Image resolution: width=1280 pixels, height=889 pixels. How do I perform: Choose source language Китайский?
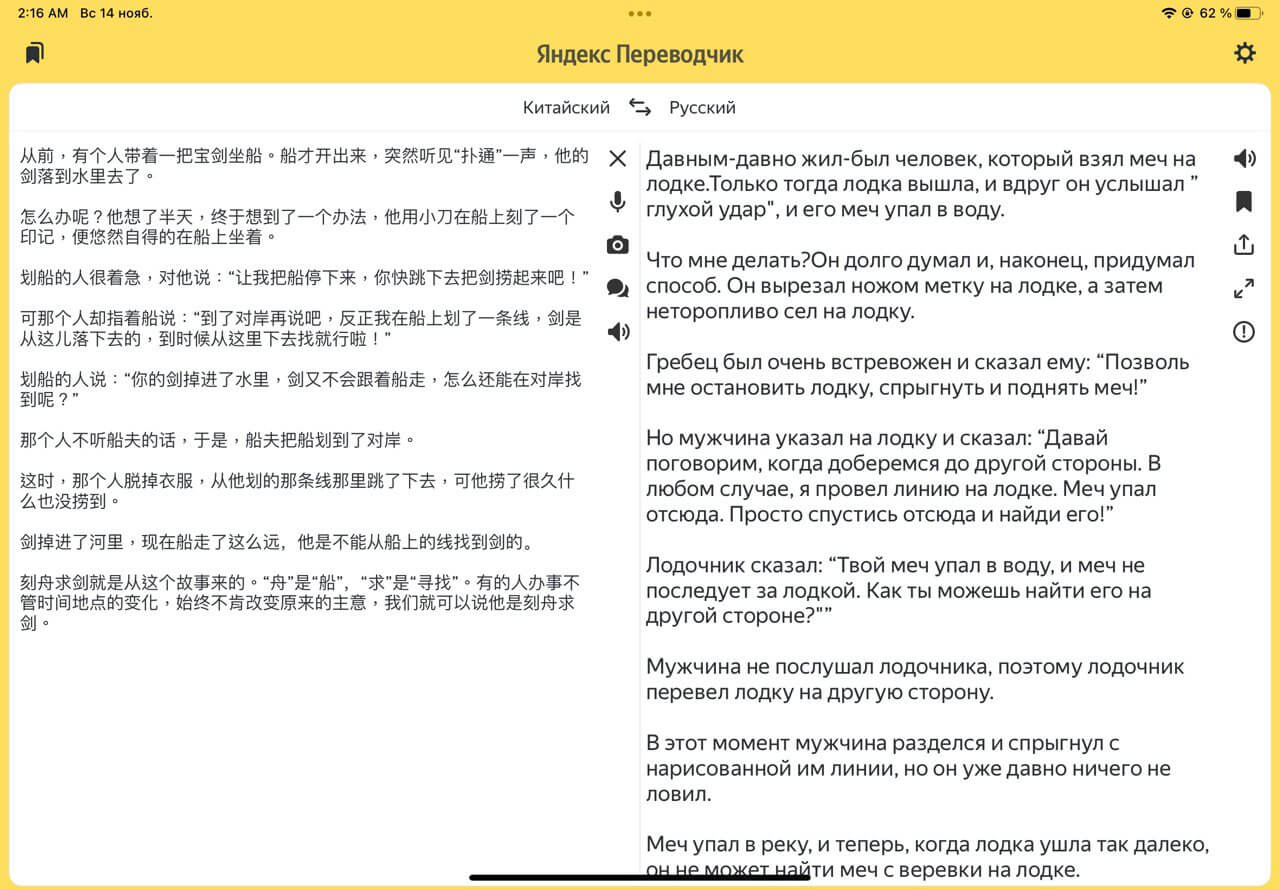(566, 107)
